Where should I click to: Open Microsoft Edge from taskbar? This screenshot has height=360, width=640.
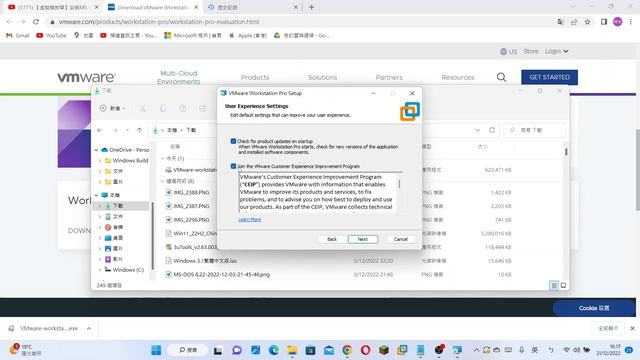pyautogui.click(x=274, y=350)
